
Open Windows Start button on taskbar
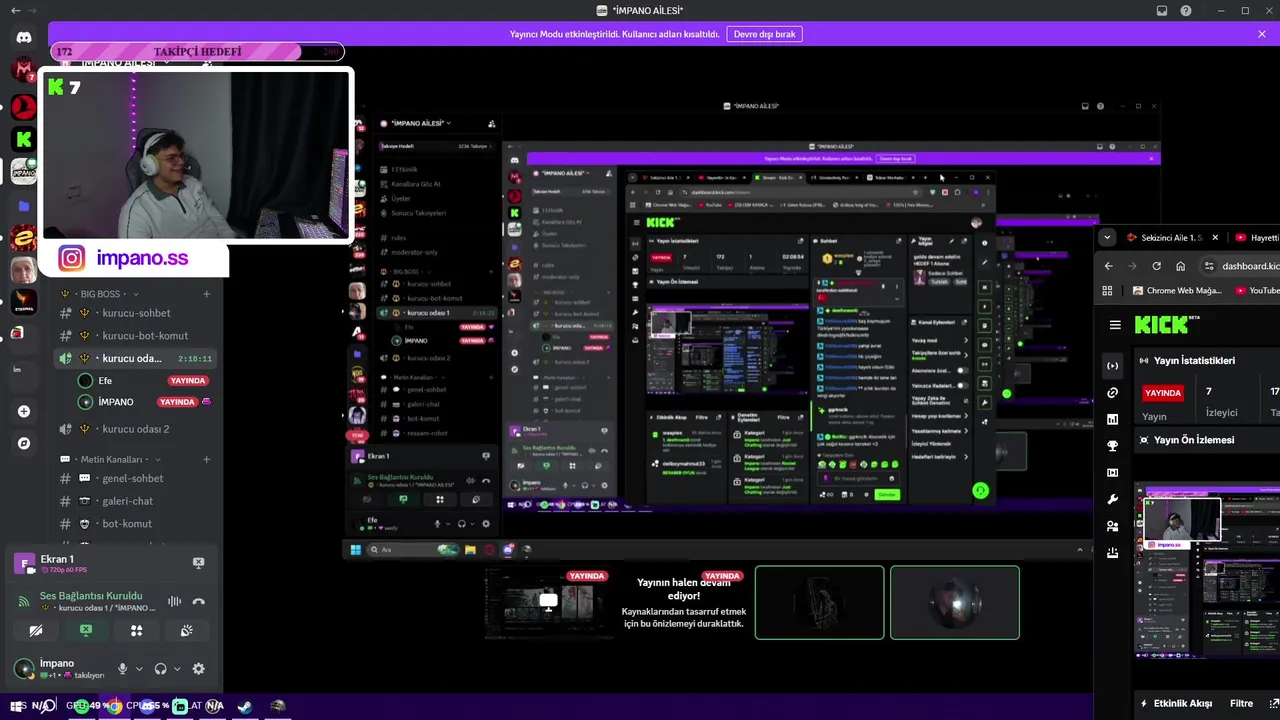(17, 706)
